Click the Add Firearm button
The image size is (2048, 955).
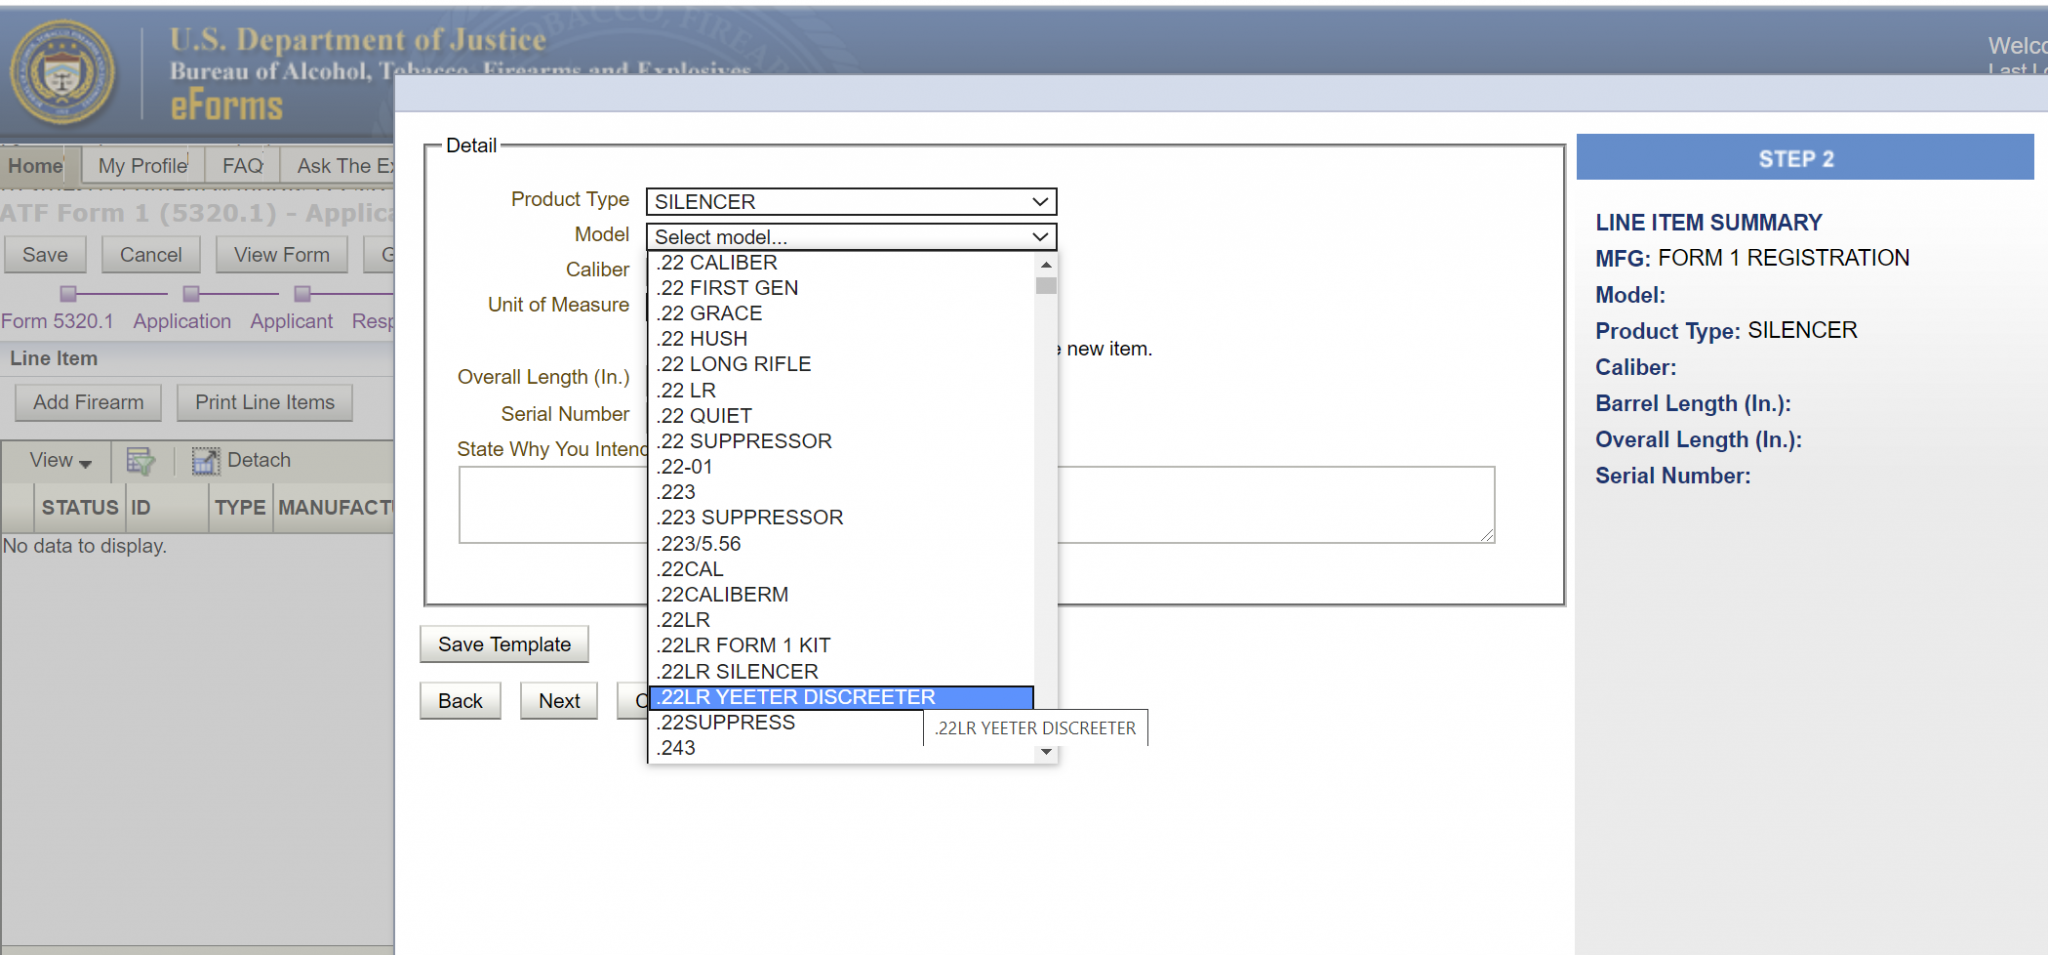(x=88, y=402)
